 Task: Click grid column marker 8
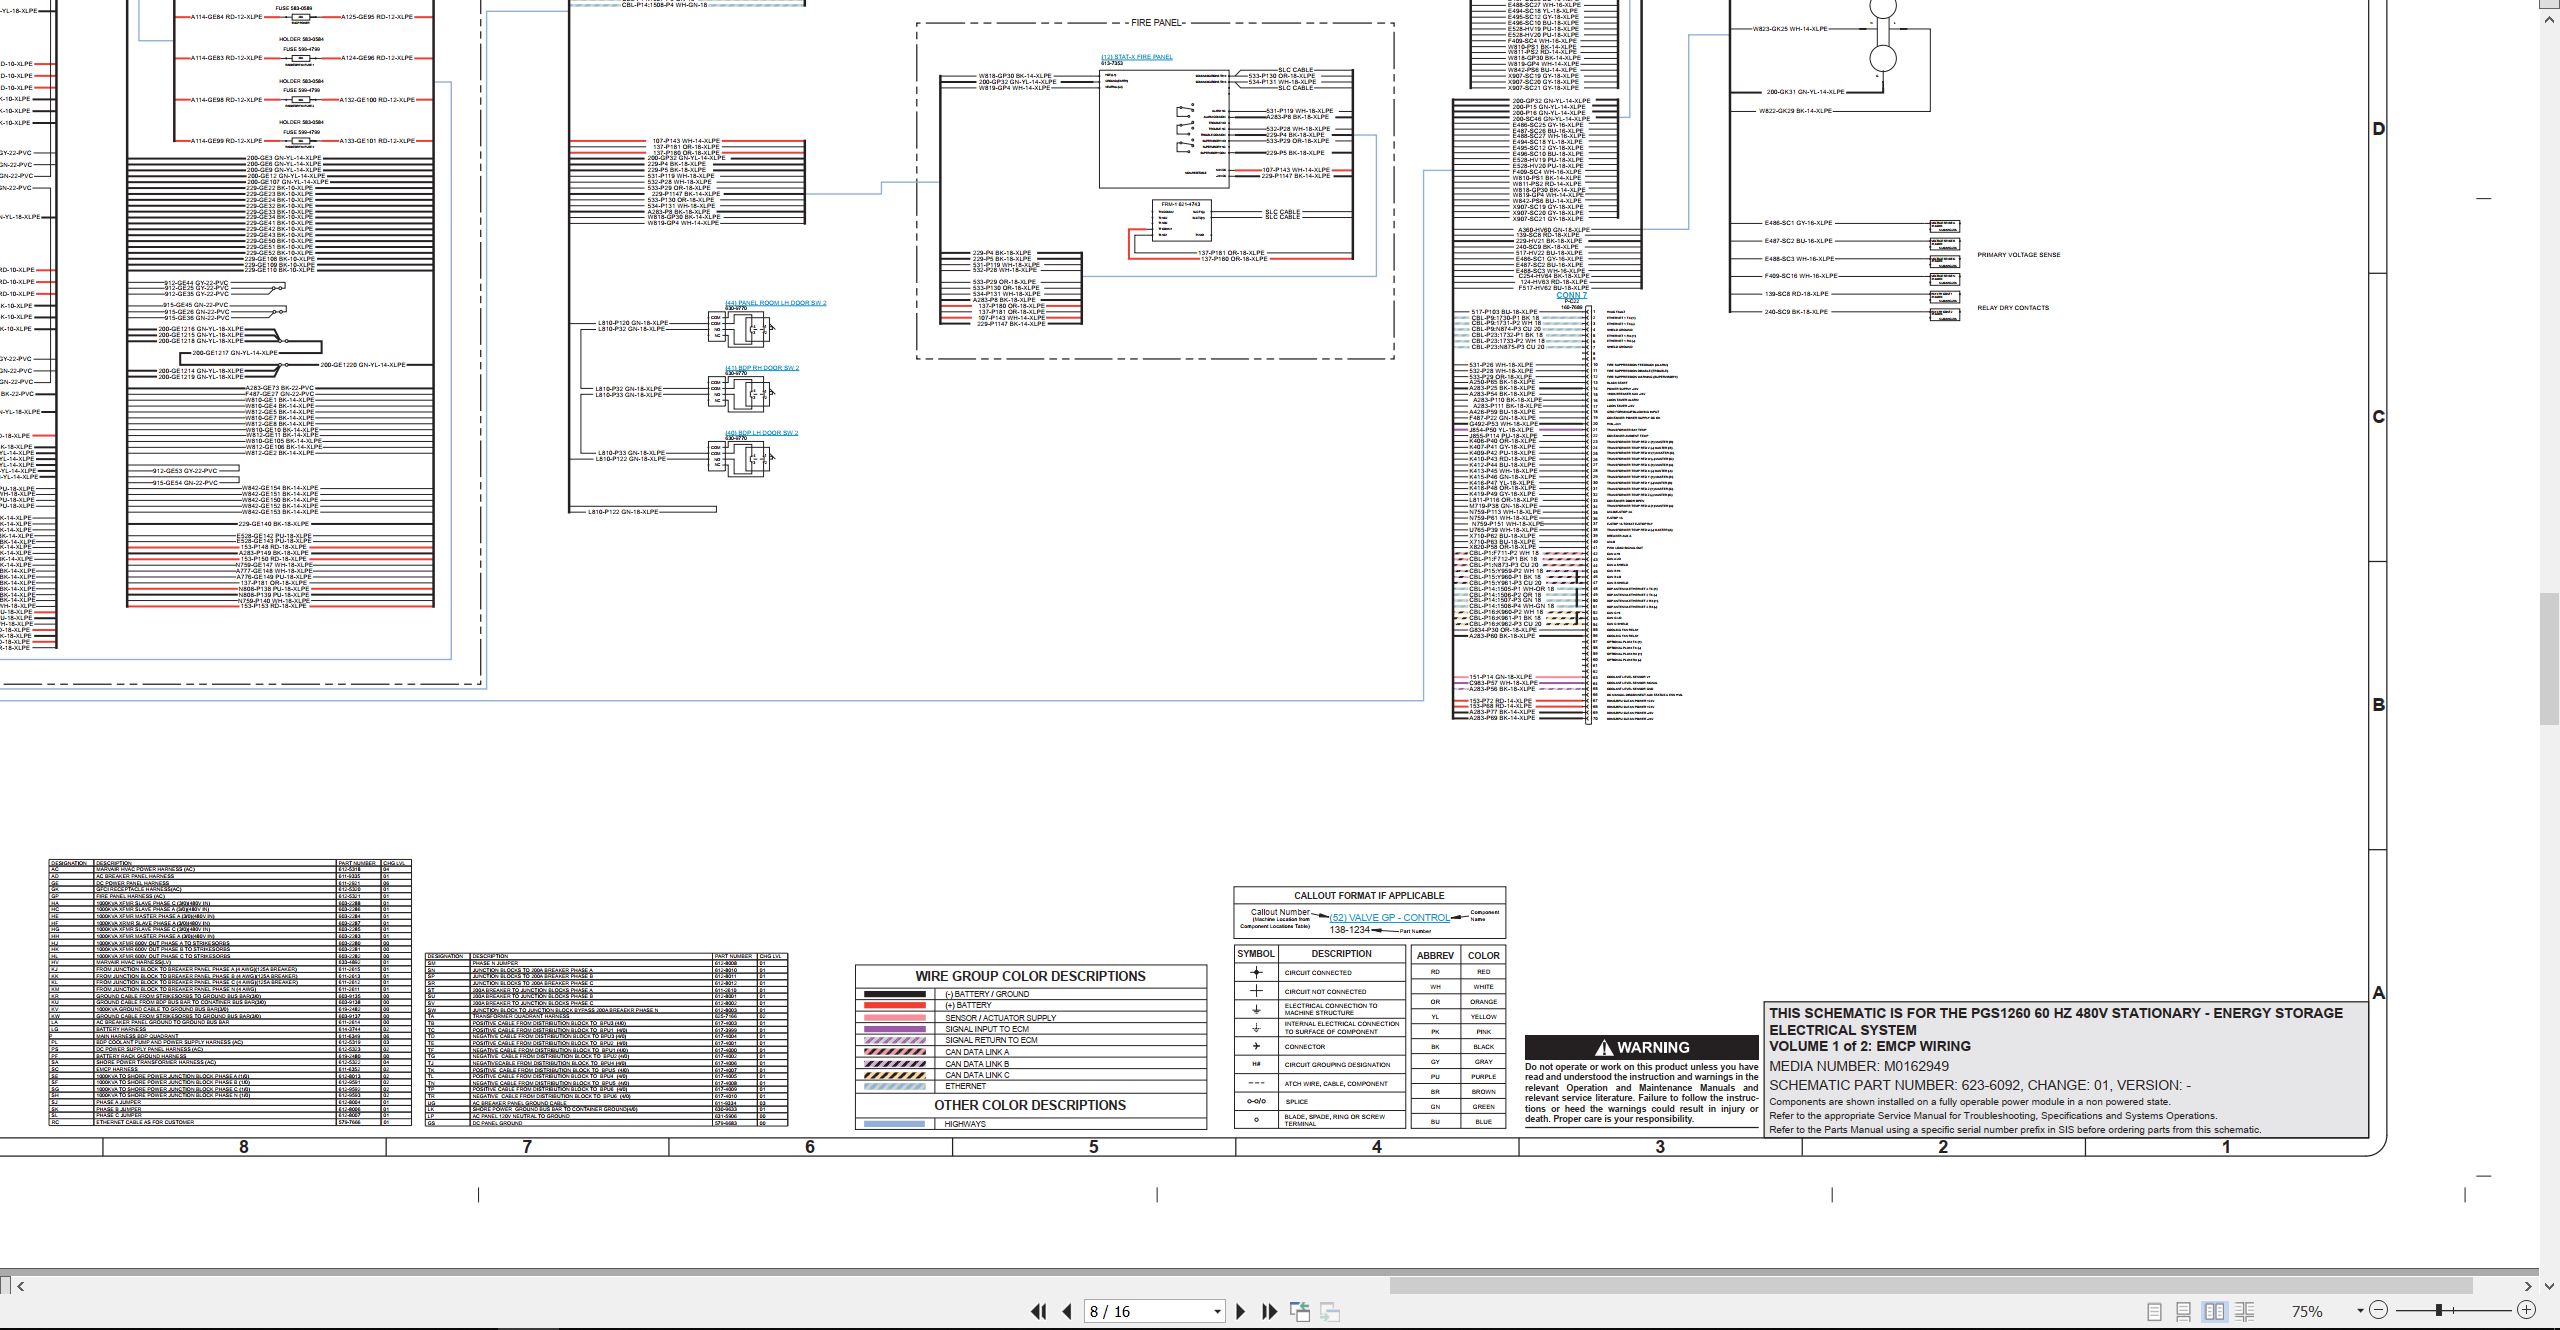coord(243,1147)
